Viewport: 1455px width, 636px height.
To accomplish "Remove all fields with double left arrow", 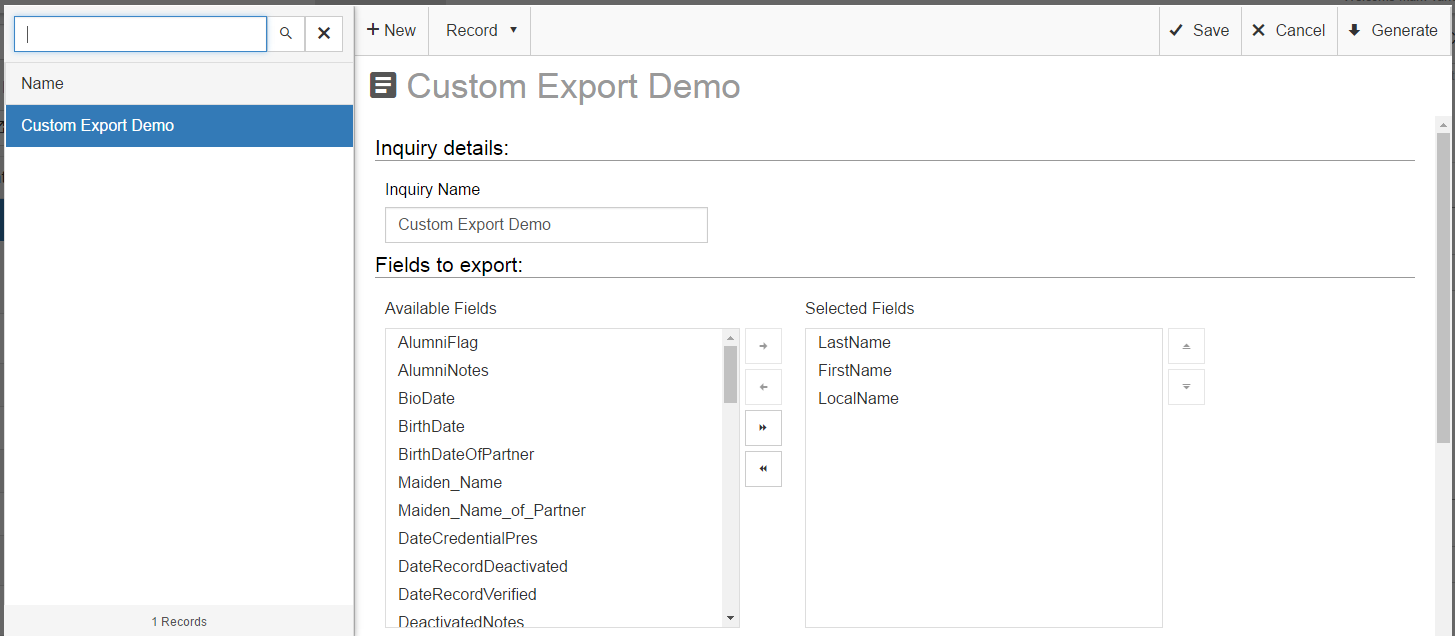I will point(763,469).
